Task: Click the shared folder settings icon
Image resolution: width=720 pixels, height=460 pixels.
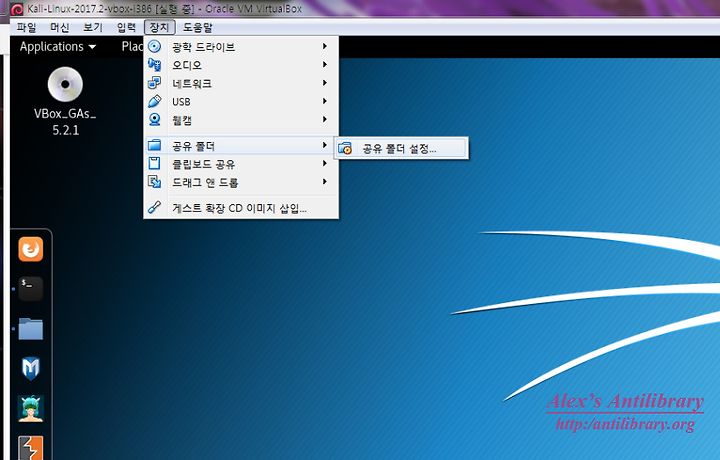Action: coord(345,148)
